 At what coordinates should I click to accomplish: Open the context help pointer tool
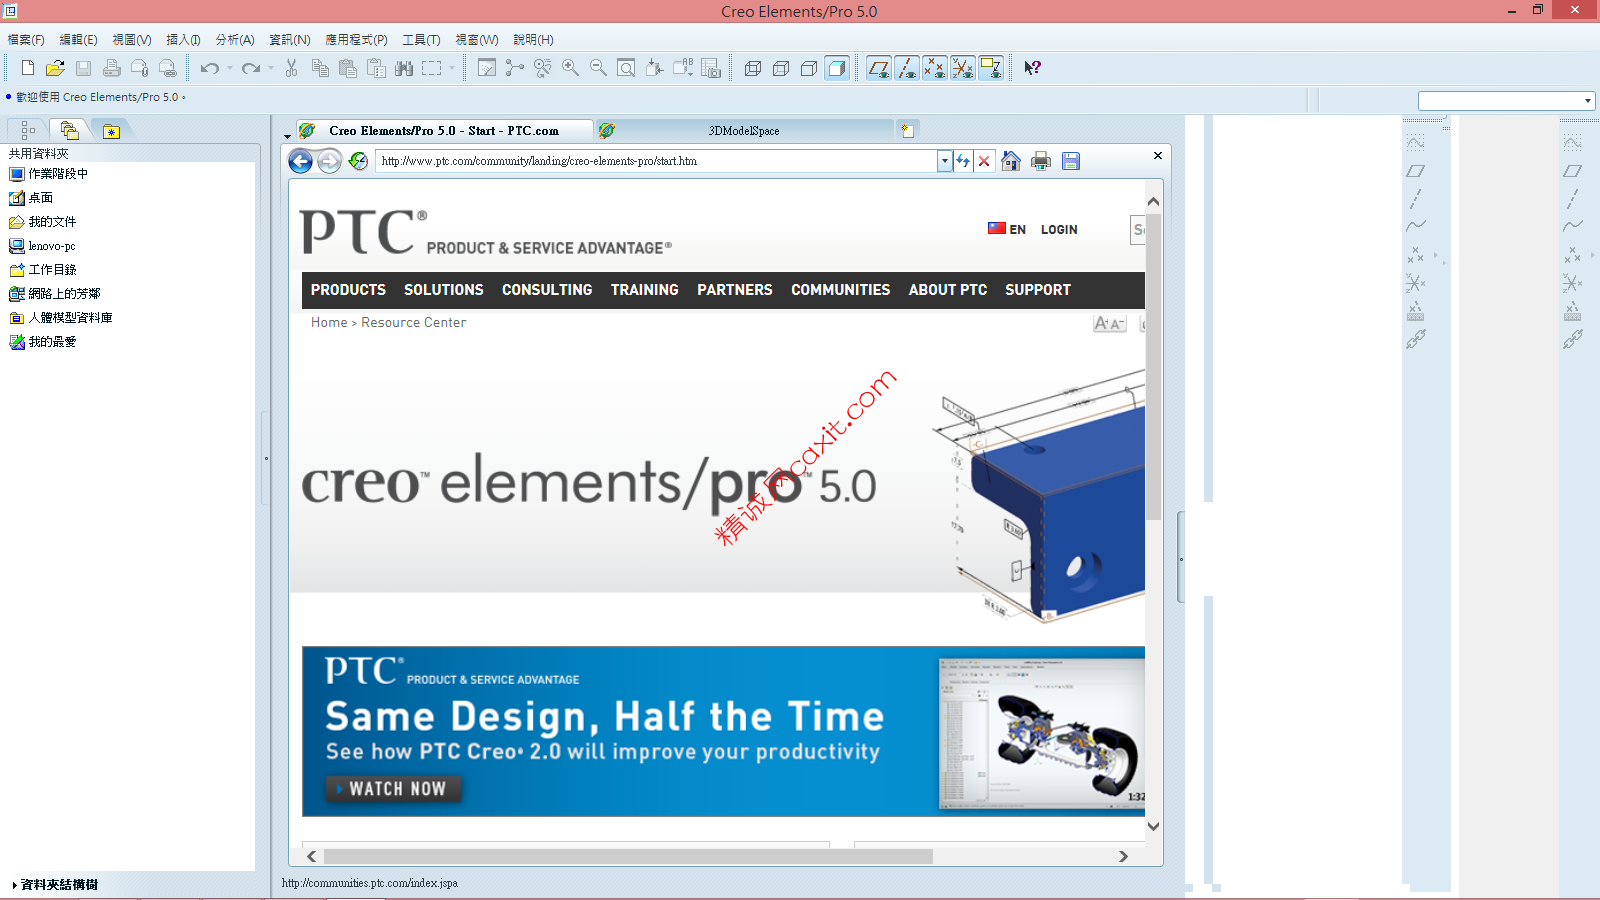(x=1033, y=68)
